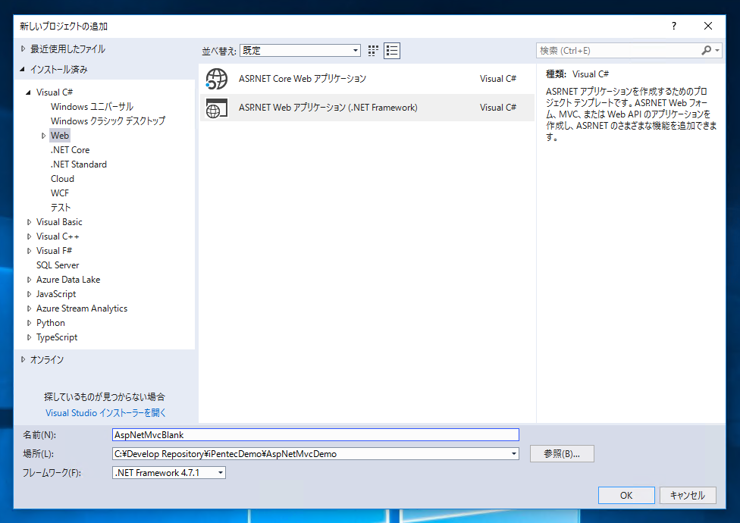Select the .NET Standard category
Image resolution: width=740 pixels, height=523 pixels.
[79, 164]
